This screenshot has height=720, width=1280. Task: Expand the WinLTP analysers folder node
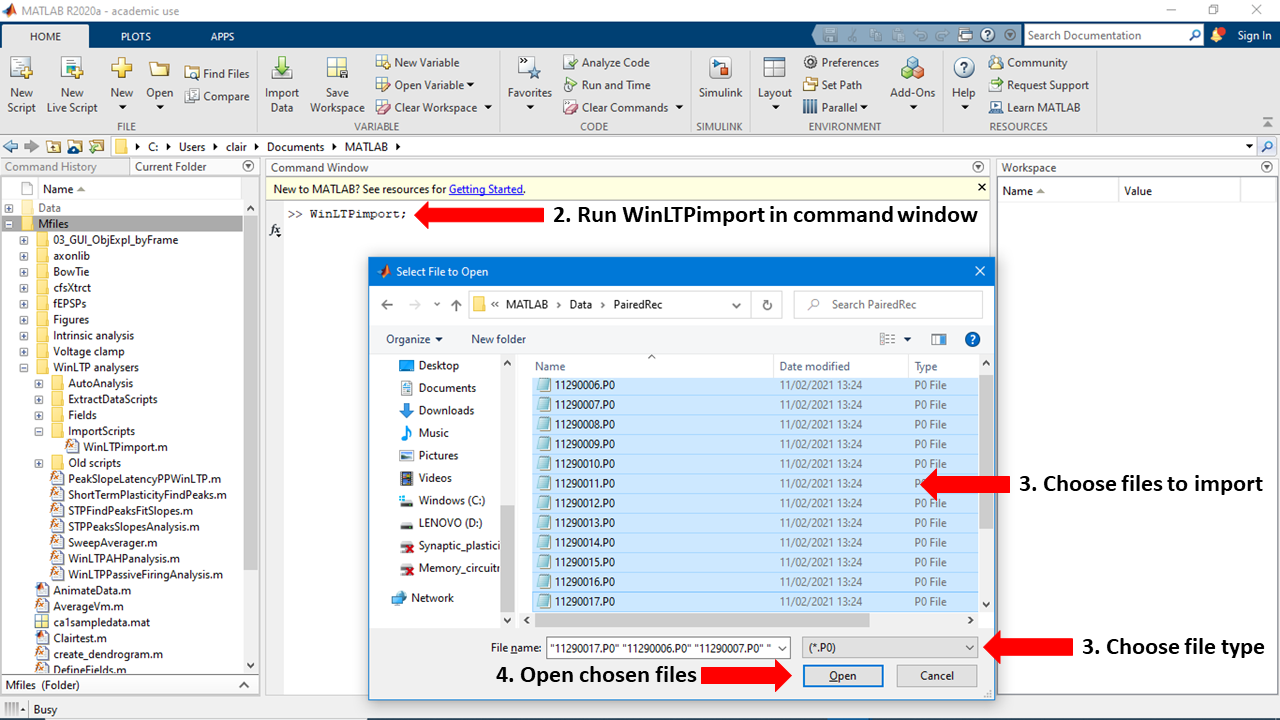tap(24, 368)
